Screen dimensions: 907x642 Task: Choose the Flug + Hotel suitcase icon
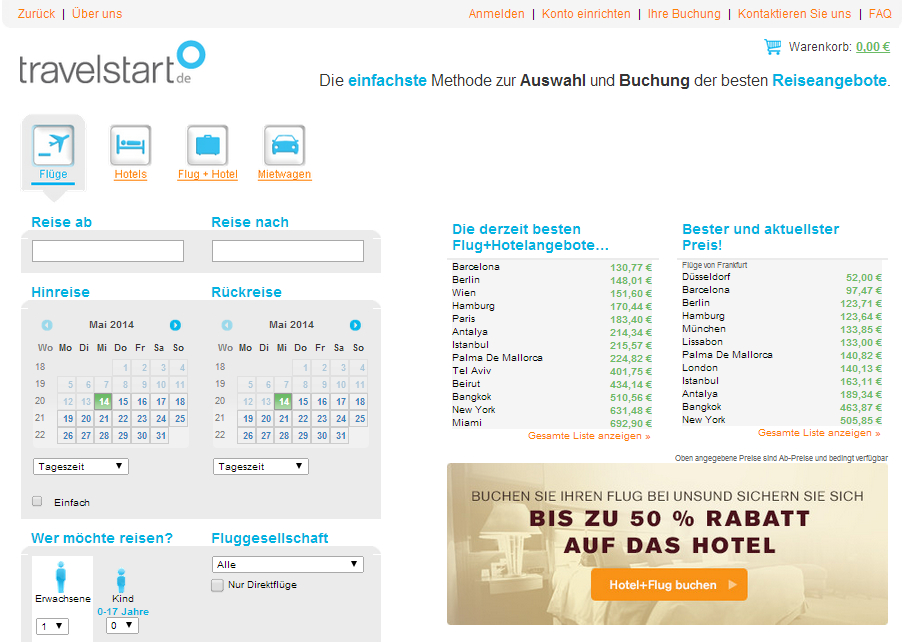pos(208,145)
